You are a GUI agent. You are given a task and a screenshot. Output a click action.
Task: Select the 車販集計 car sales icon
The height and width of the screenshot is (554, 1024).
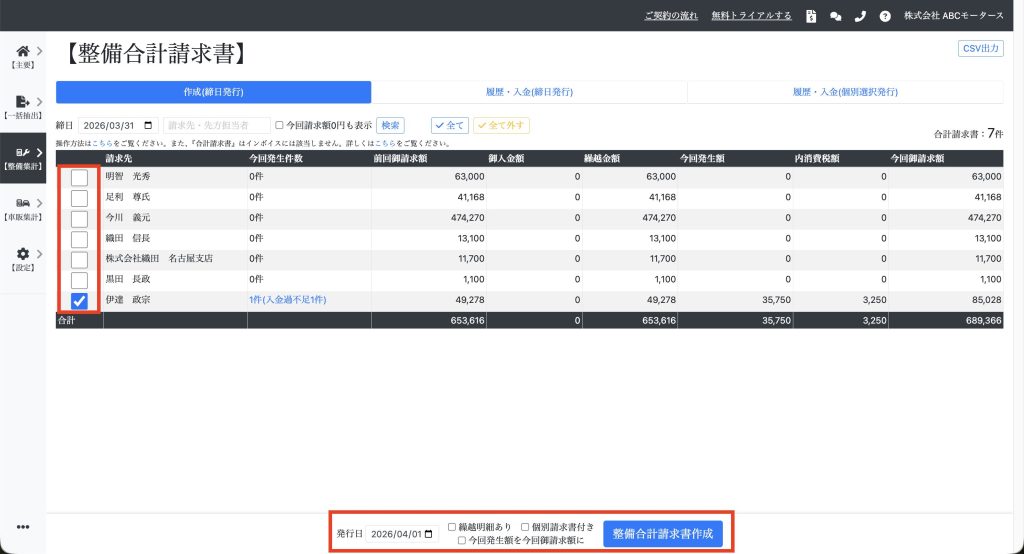pos(22,203)
